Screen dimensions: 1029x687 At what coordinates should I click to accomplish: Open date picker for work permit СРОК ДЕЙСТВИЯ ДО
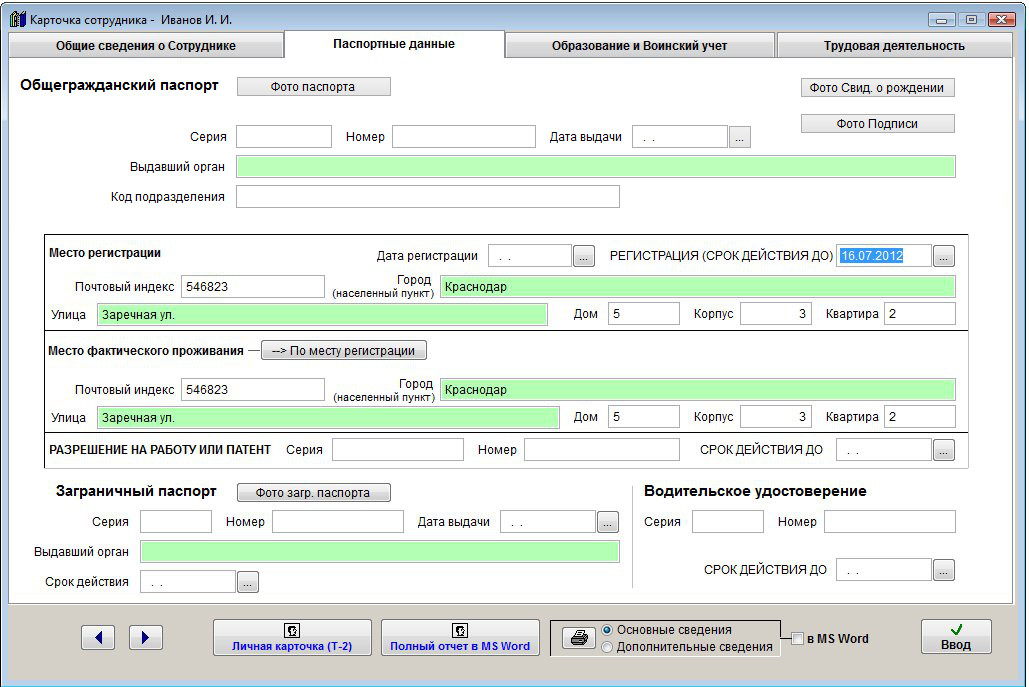tap(944, 450)
